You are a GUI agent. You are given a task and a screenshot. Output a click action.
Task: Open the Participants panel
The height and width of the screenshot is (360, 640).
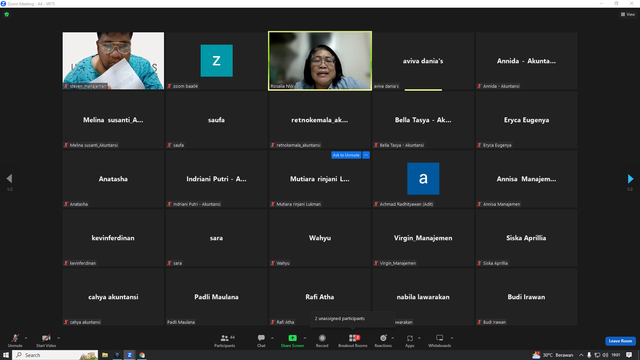tap(224, 340)
